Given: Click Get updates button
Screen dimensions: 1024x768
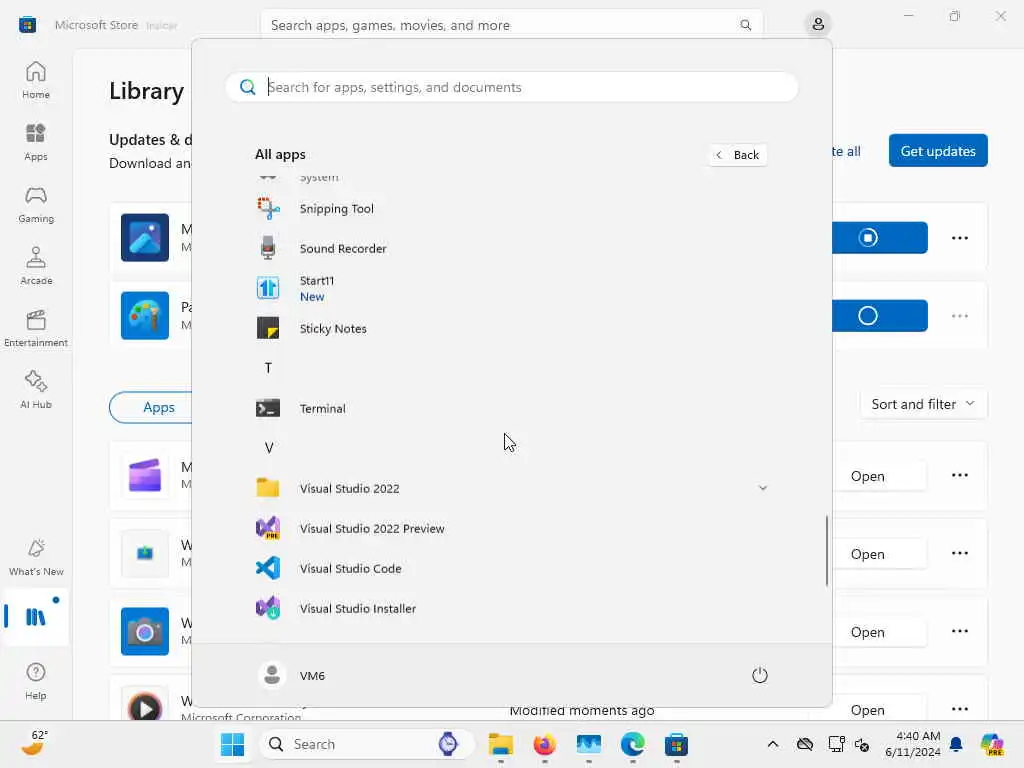Looking at the screenshot, I should [x=938, y=151].
